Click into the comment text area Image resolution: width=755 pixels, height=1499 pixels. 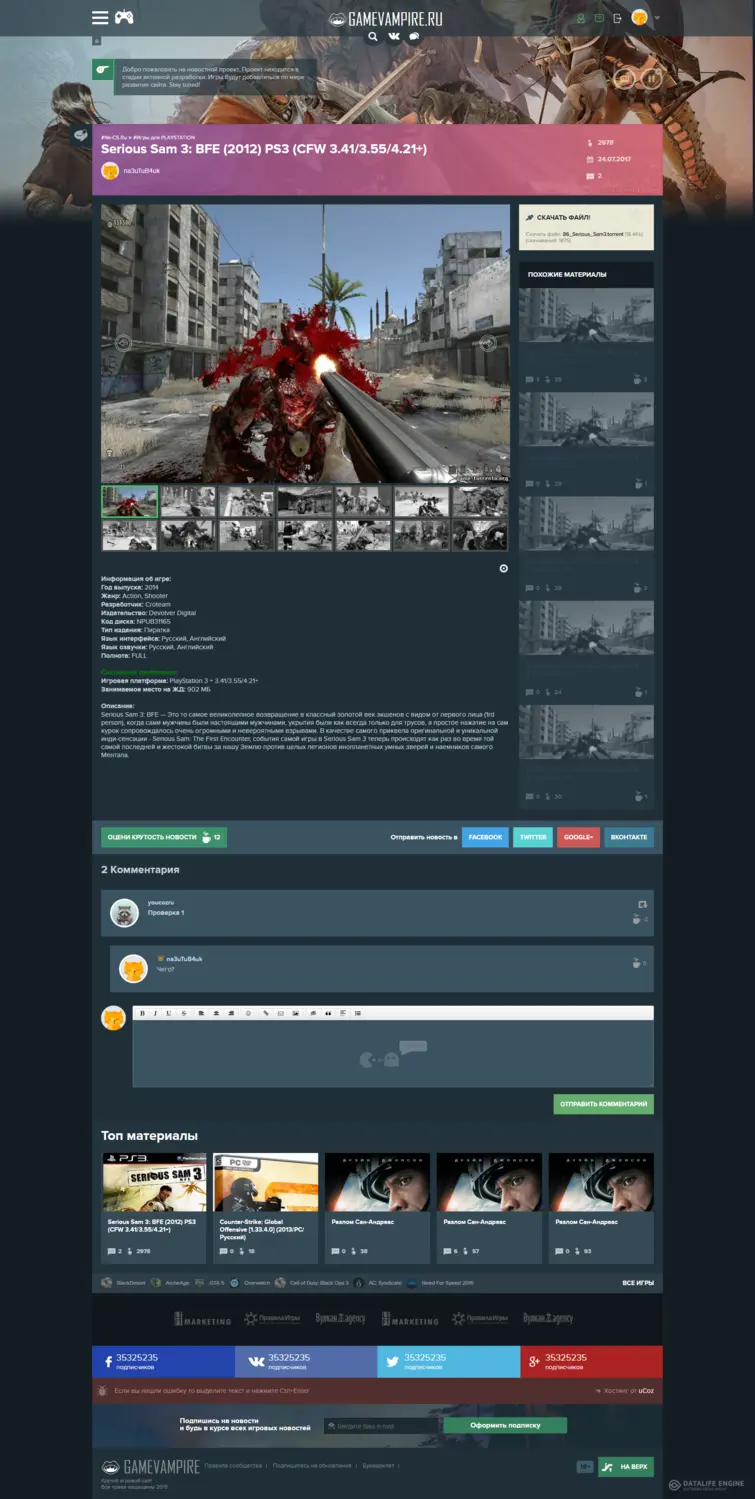[393, 1054]
